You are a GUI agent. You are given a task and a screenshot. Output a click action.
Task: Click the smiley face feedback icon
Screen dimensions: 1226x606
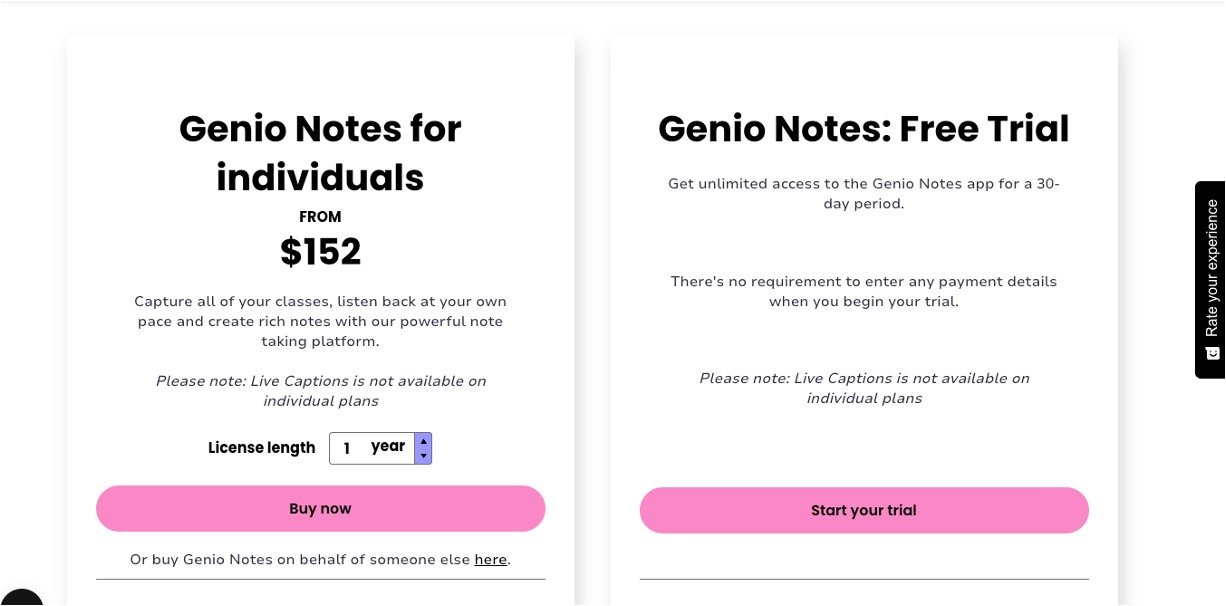(x=1212, y=353)
